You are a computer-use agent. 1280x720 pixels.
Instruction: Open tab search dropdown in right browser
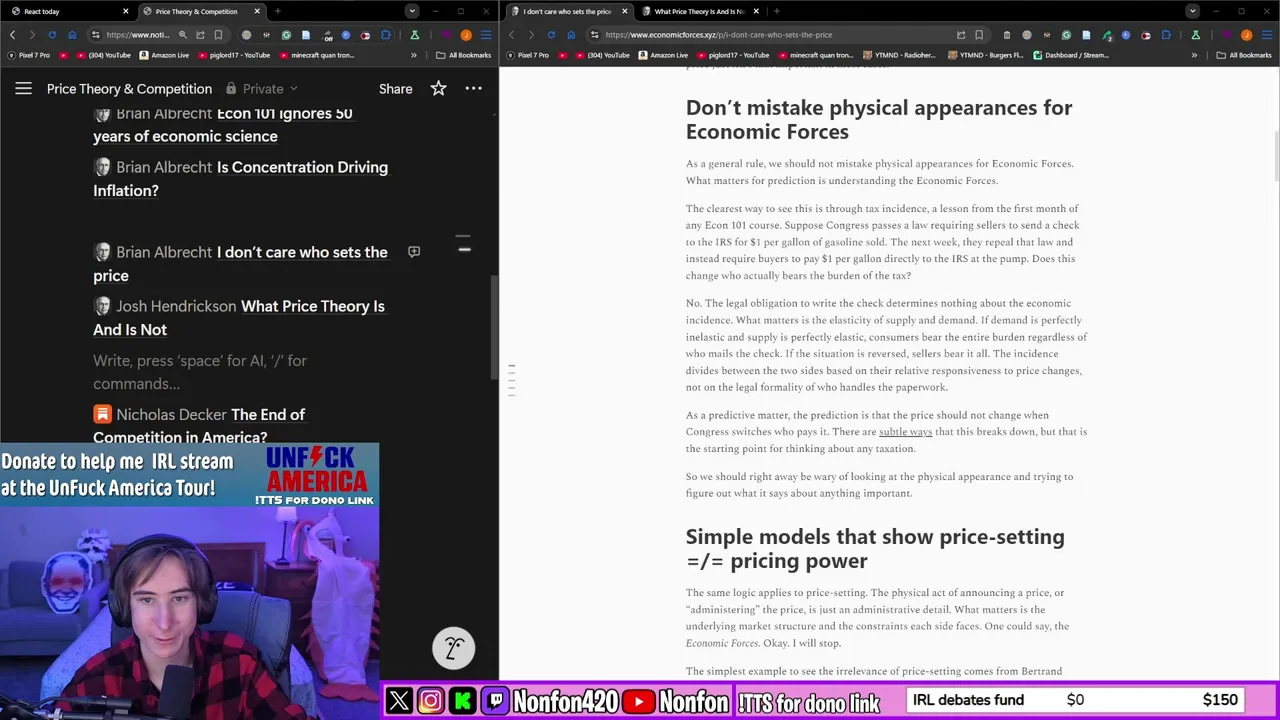tap(1192, 11)
